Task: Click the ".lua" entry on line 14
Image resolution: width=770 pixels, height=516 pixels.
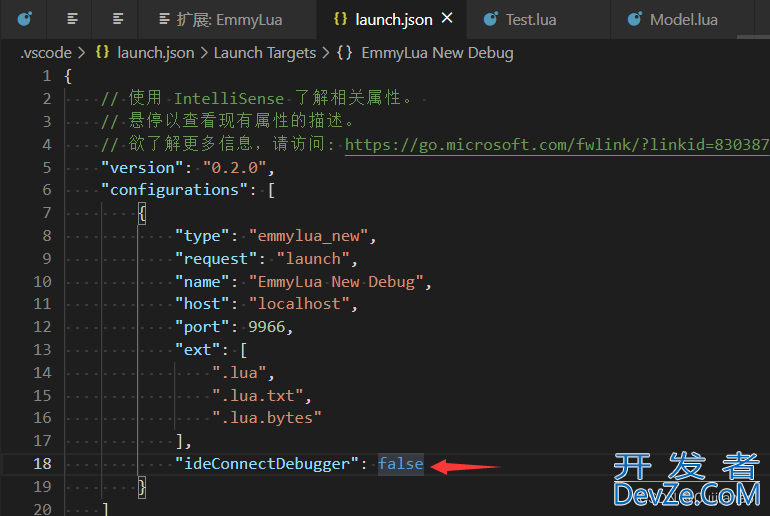Action: [239, 372]
